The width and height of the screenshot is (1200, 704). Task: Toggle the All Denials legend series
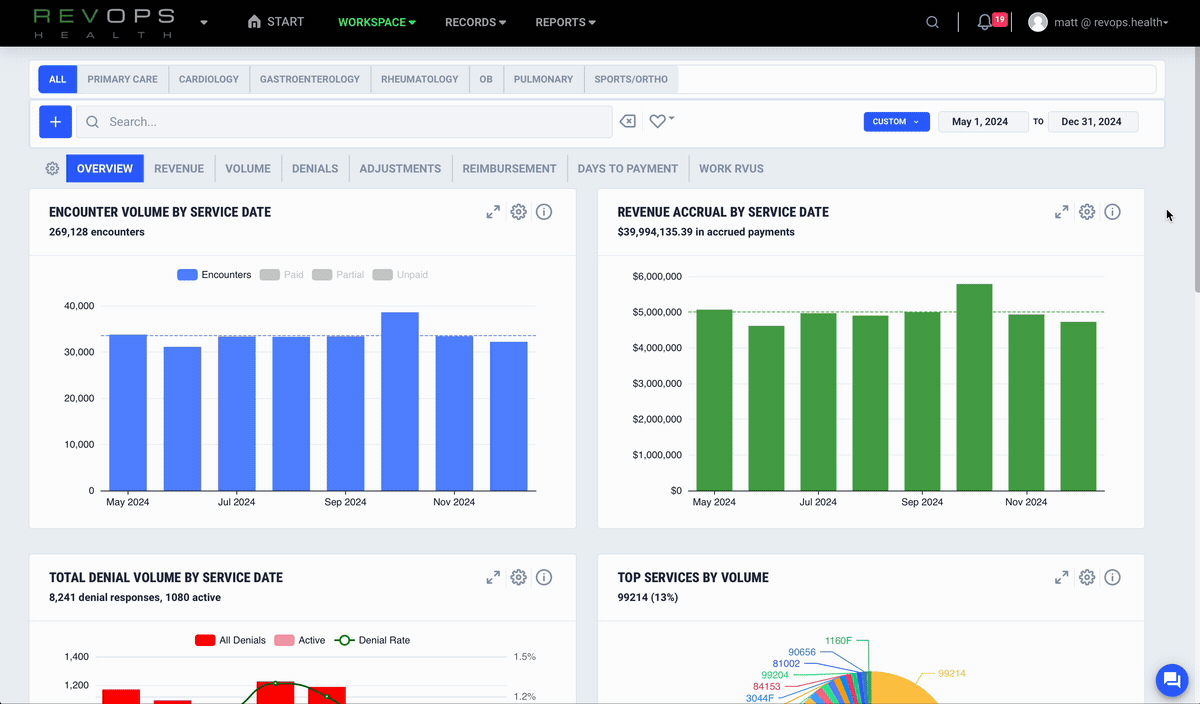pyautogui.click(x=230, y=640)
